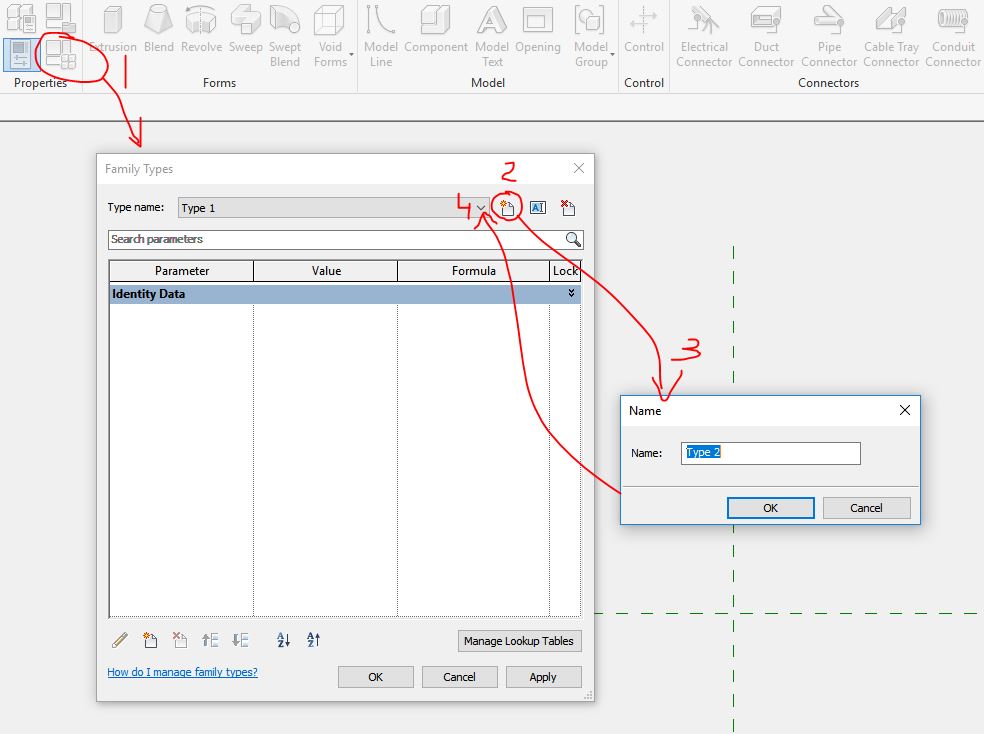Click the New Parameter icon at bottom
The height and width of the screenshot is (734, 984).
[x=150, y=640]
